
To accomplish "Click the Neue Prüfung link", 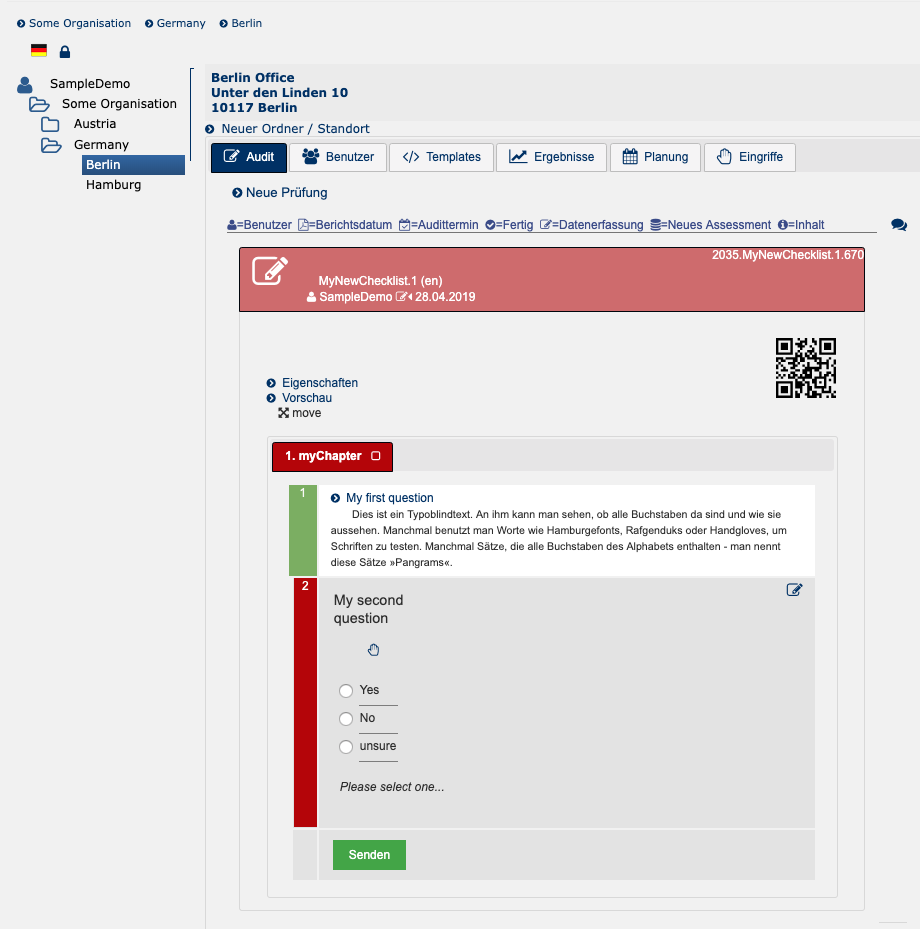I will click(286, 193).
